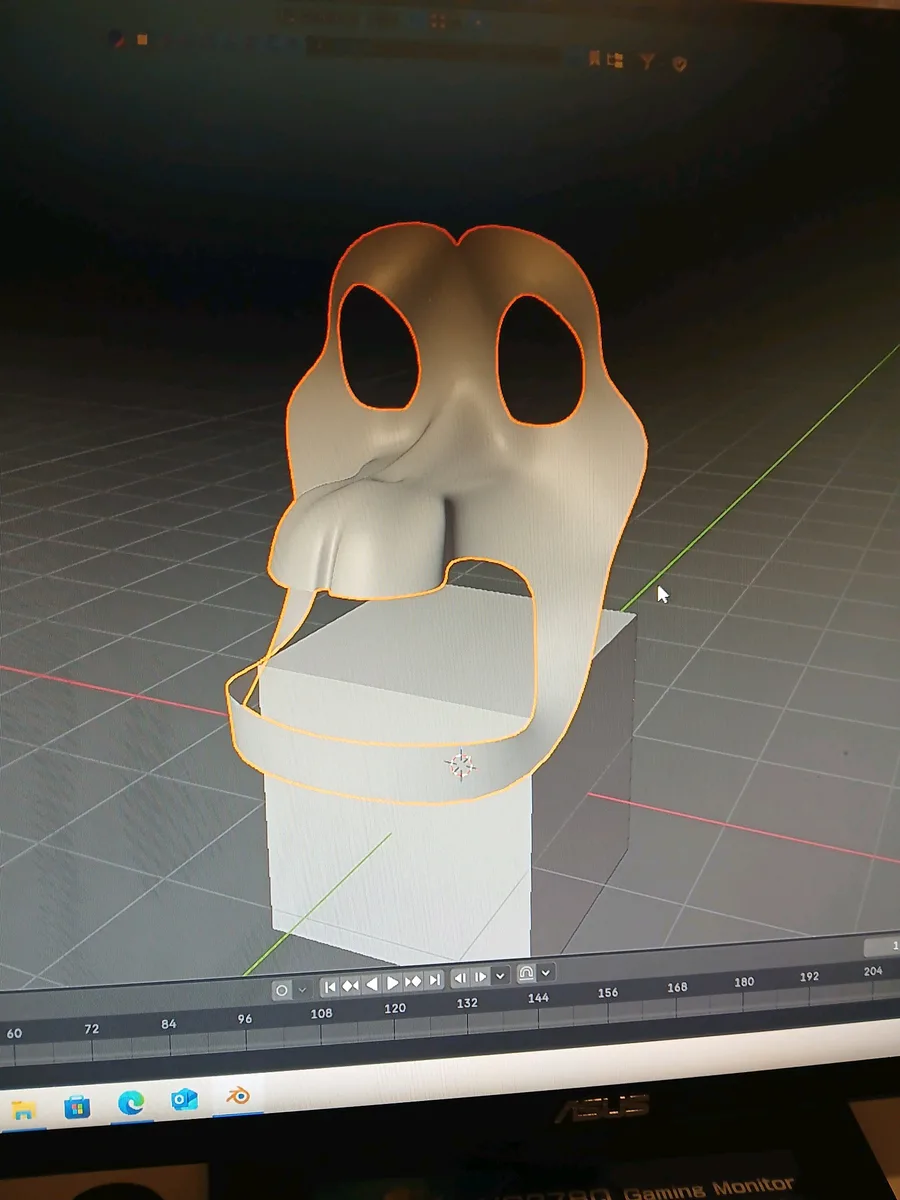The image size is (900, 1200).
Task: Step forward one frame with the right step button
Action: (481, 977)
